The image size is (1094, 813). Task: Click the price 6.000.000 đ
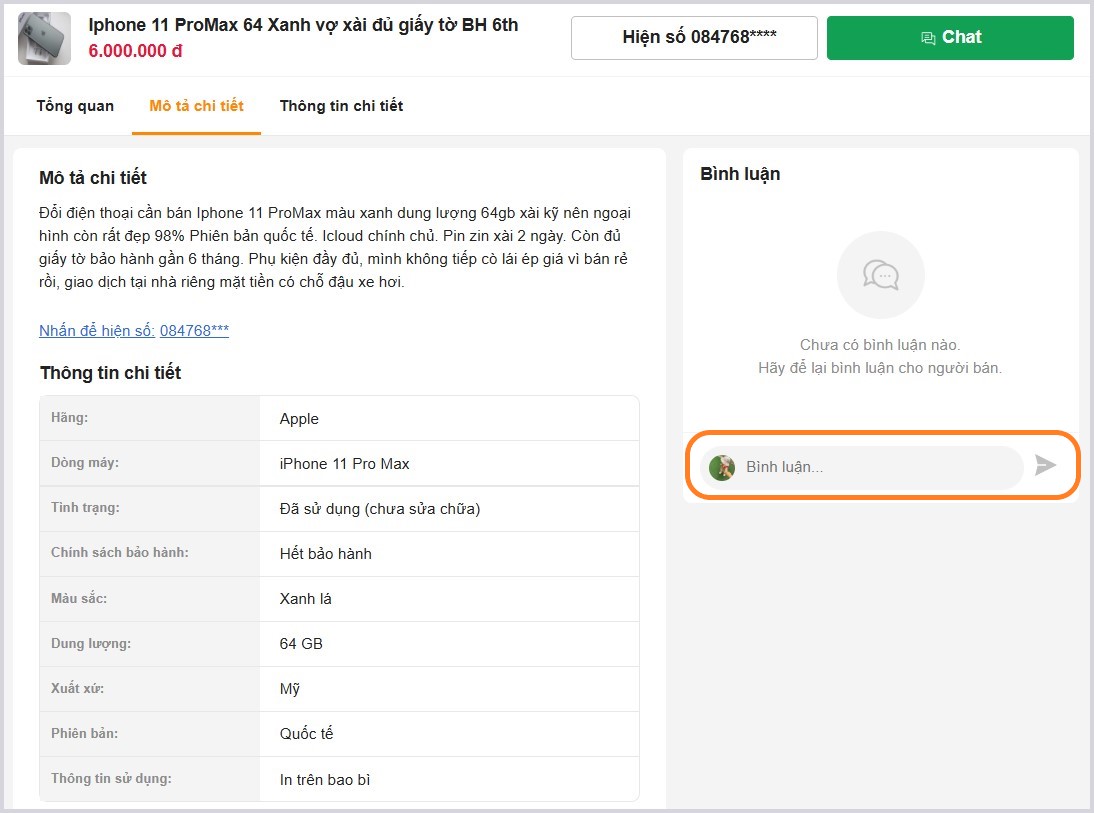coord(135,51)
